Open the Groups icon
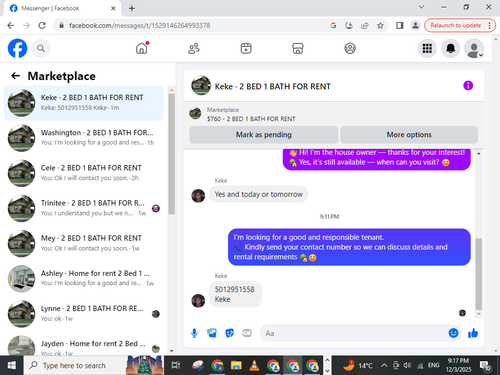Screen dimensions: 500x375 (x=350, y=49)
